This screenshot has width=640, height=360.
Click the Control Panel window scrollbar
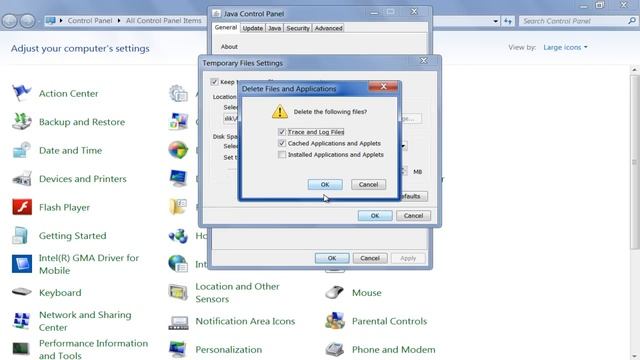(x=634, y=161)
